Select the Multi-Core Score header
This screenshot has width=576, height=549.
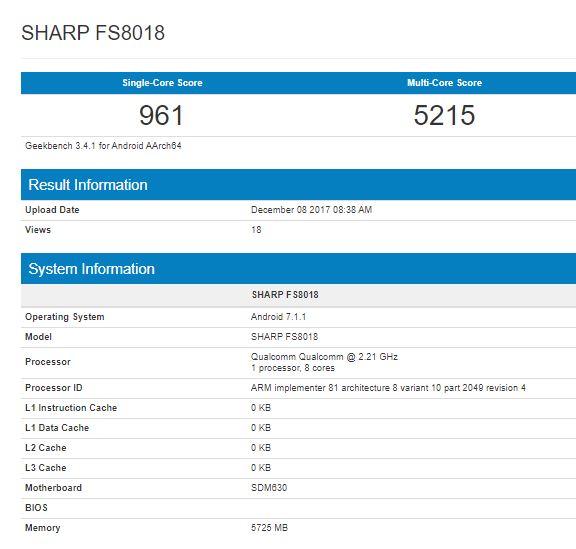click(x=444, y=83)
